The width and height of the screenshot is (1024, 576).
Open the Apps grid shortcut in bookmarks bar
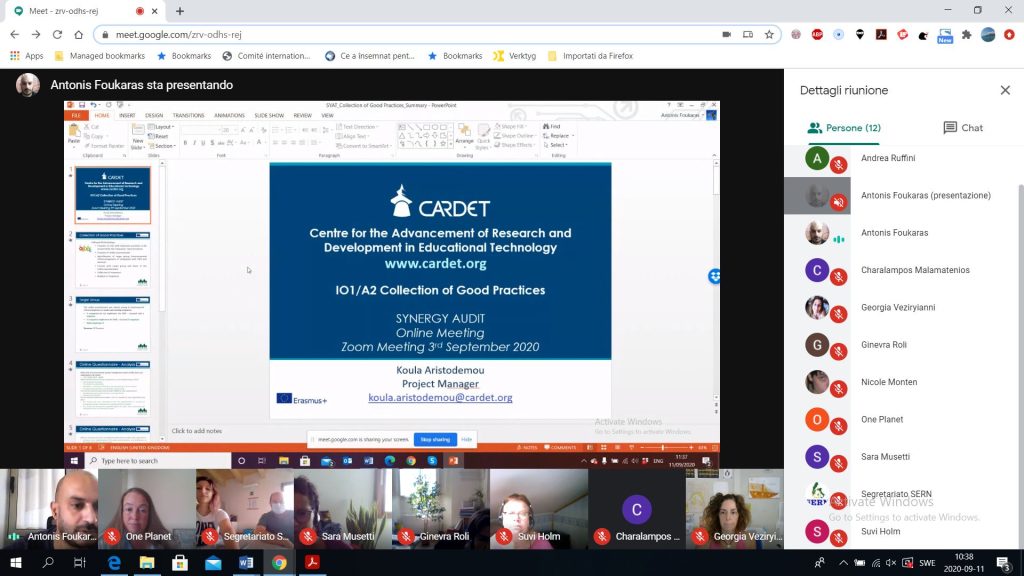click(27, 56)
